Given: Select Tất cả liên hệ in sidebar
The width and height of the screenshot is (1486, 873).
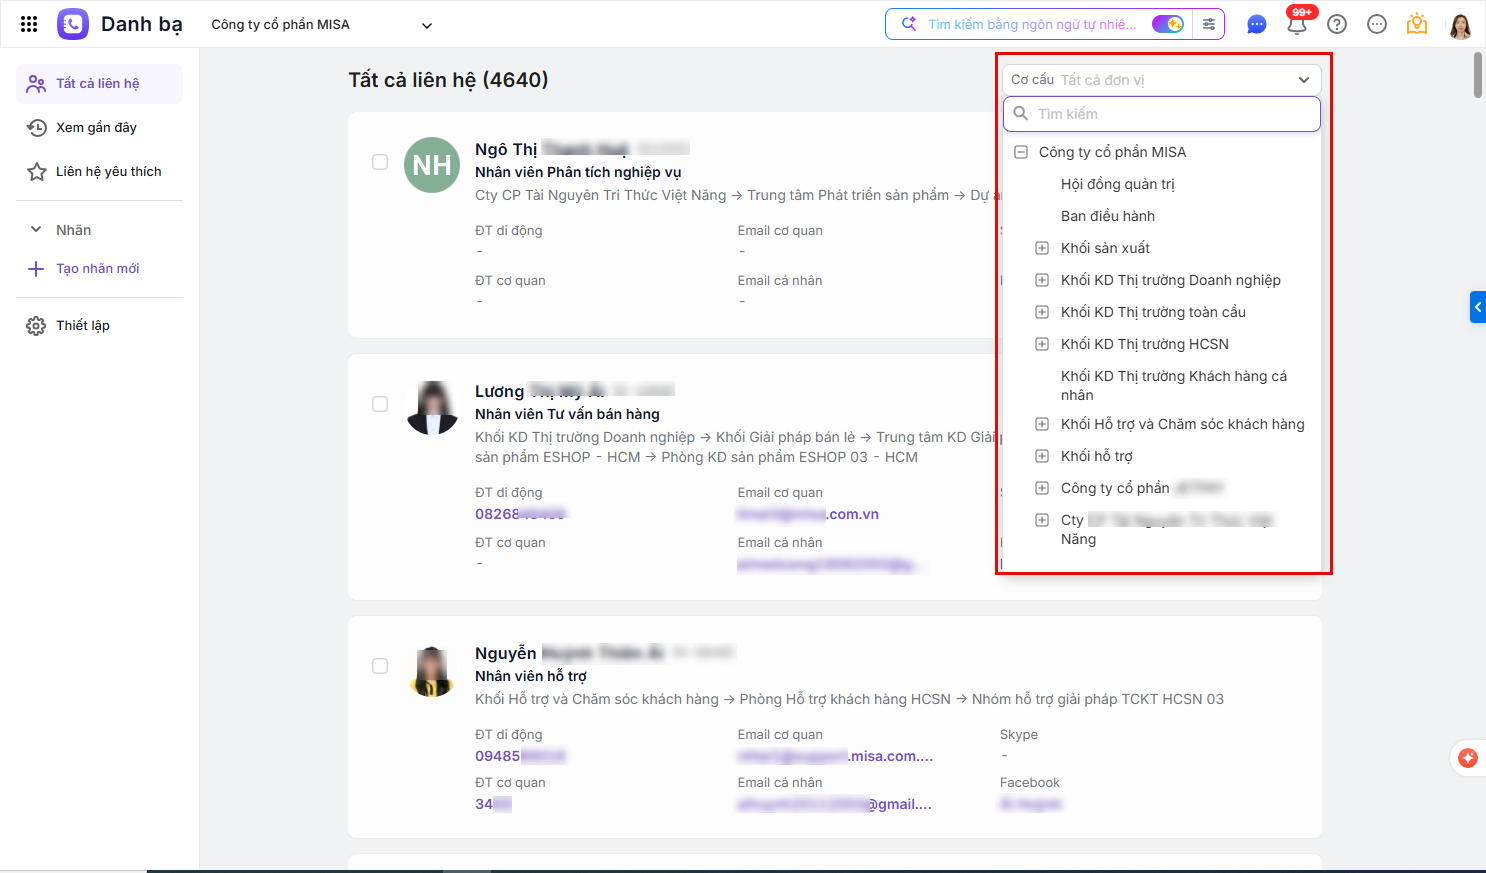Looking at the screenshot, I should coord(99,84).
